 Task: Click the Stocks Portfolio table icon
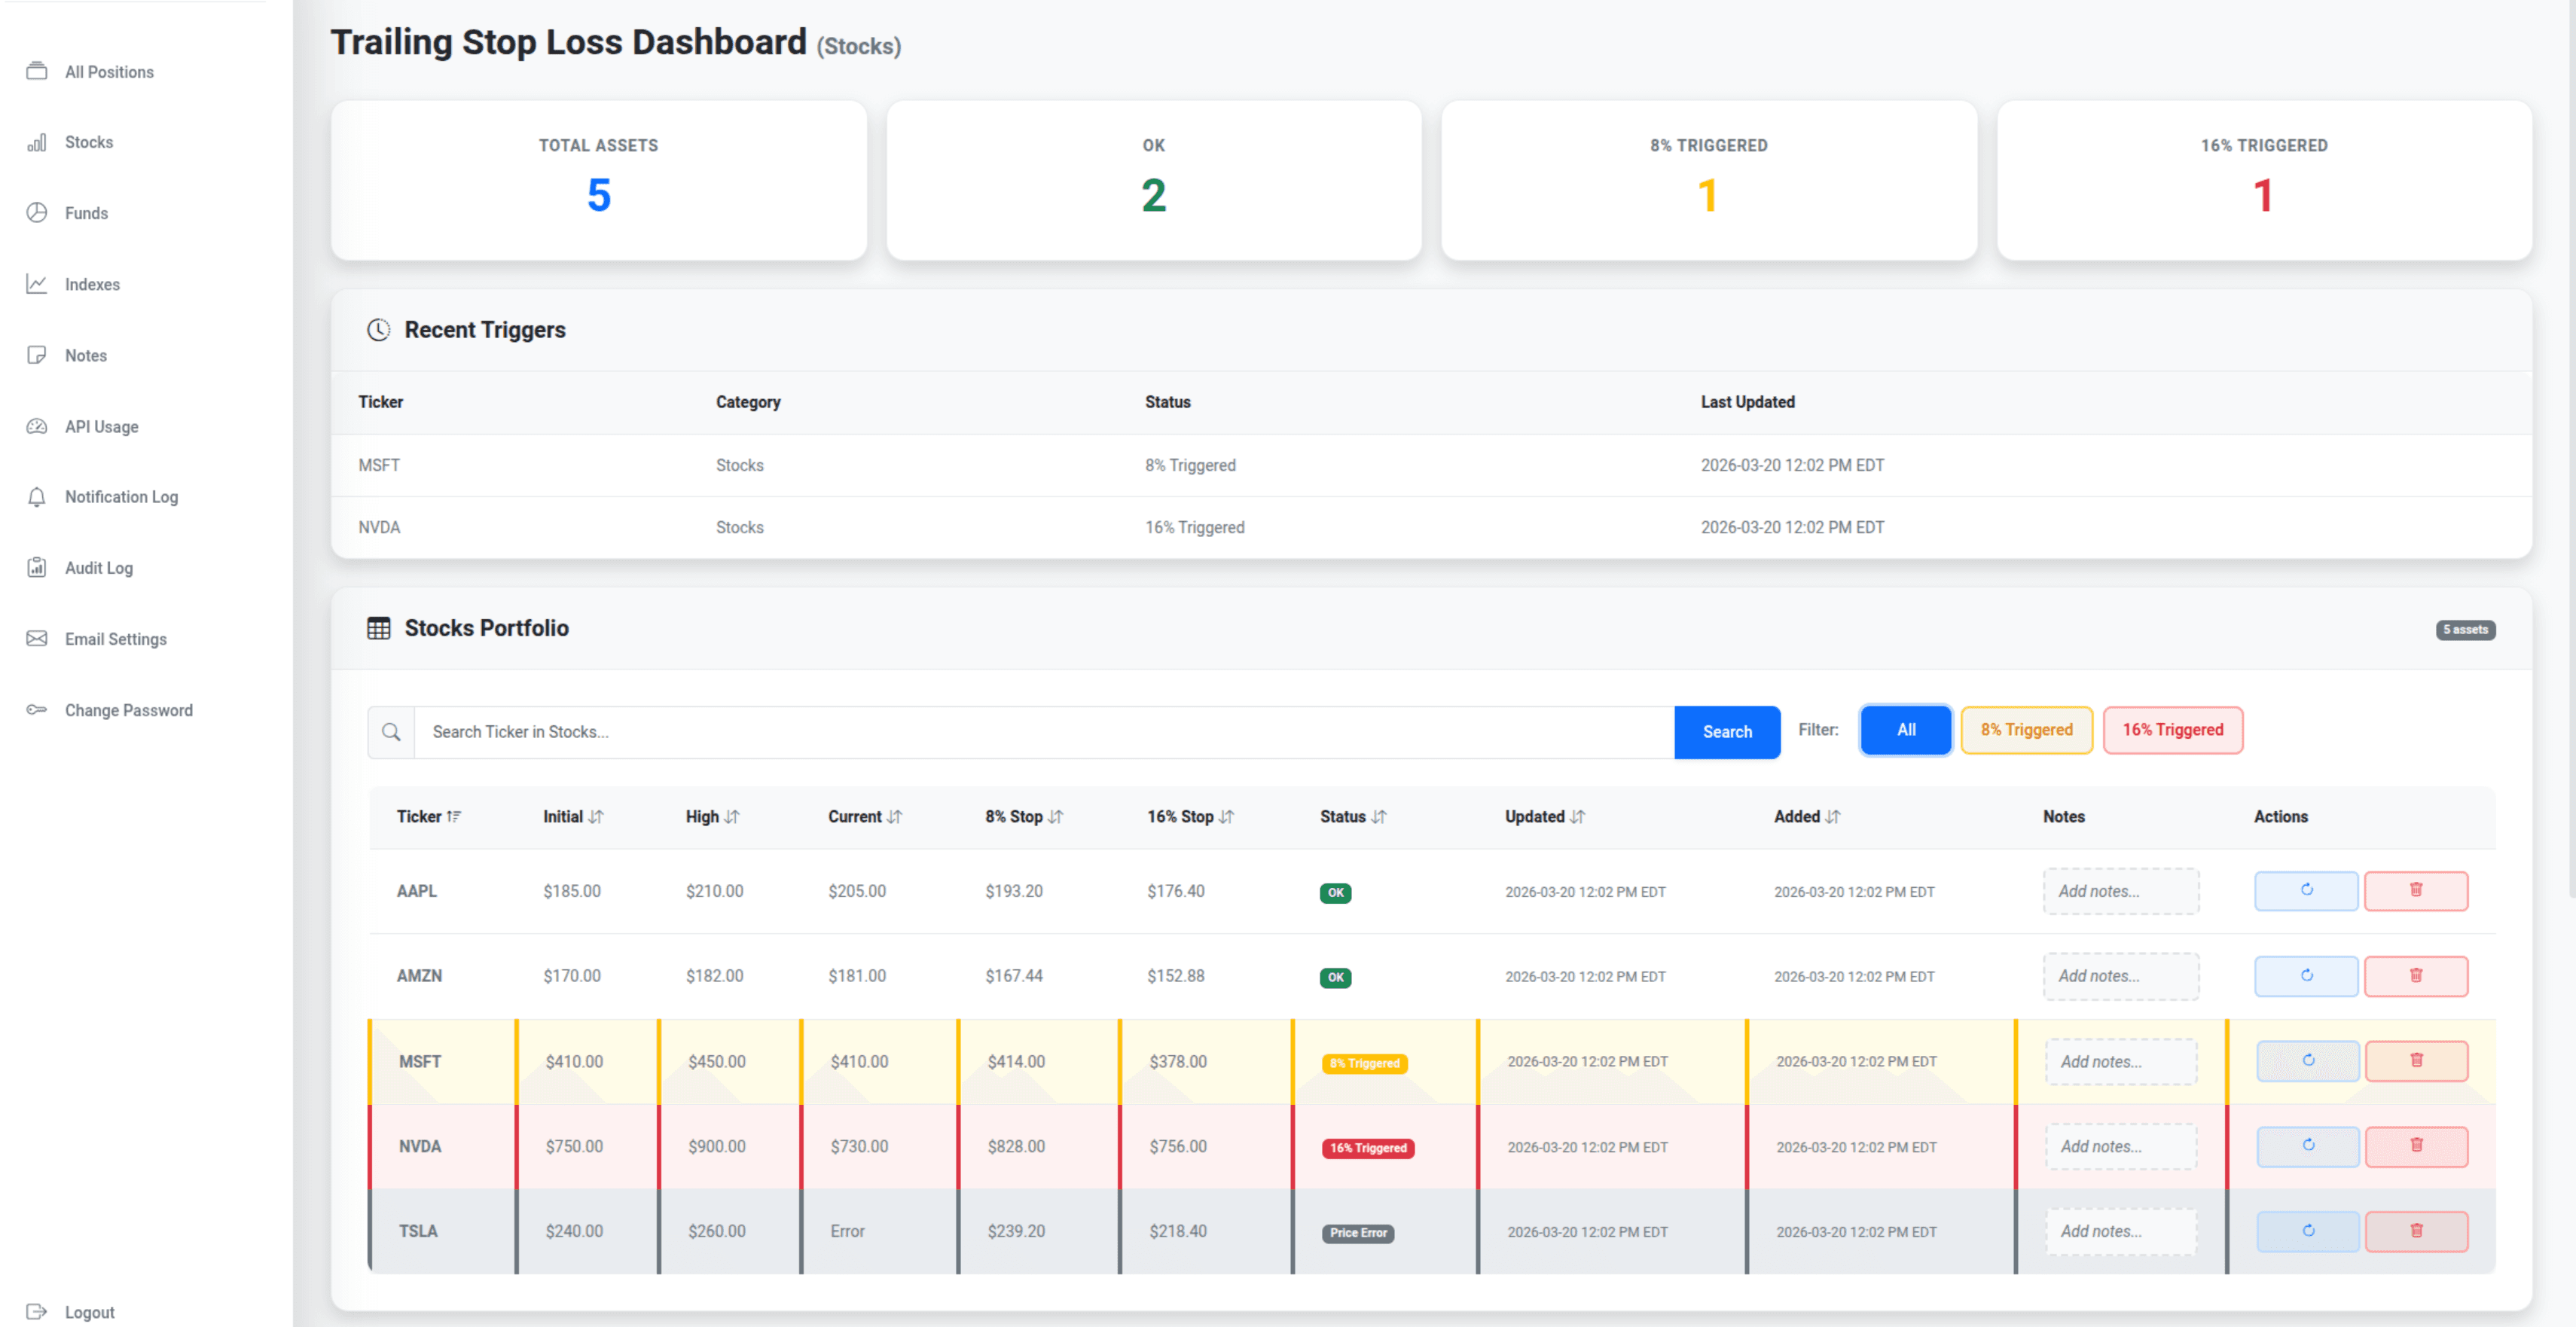coord(379,628)
